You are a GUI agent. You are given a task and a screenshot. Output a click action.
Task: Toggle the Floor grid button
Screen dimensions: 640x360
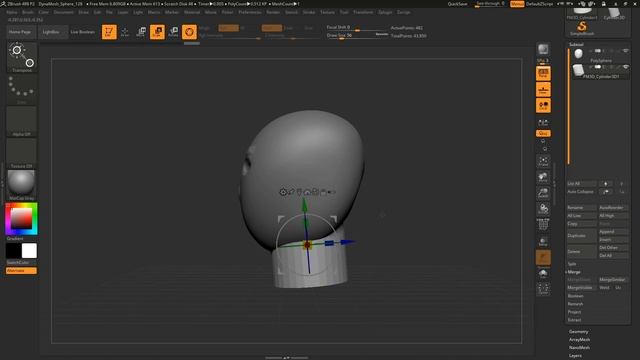(543, 89)
